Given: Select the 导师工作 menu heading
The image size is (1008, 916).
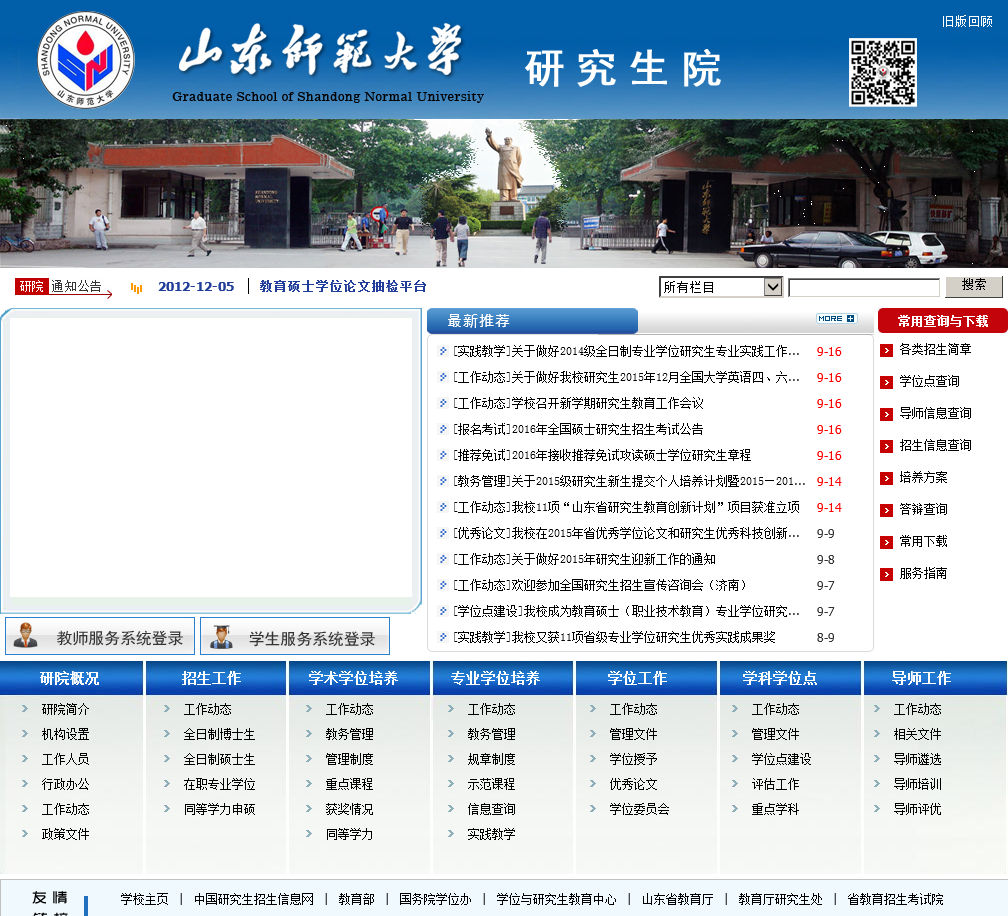Looking at the screenshot, I should pyautogui.click(x=921, y=678).
